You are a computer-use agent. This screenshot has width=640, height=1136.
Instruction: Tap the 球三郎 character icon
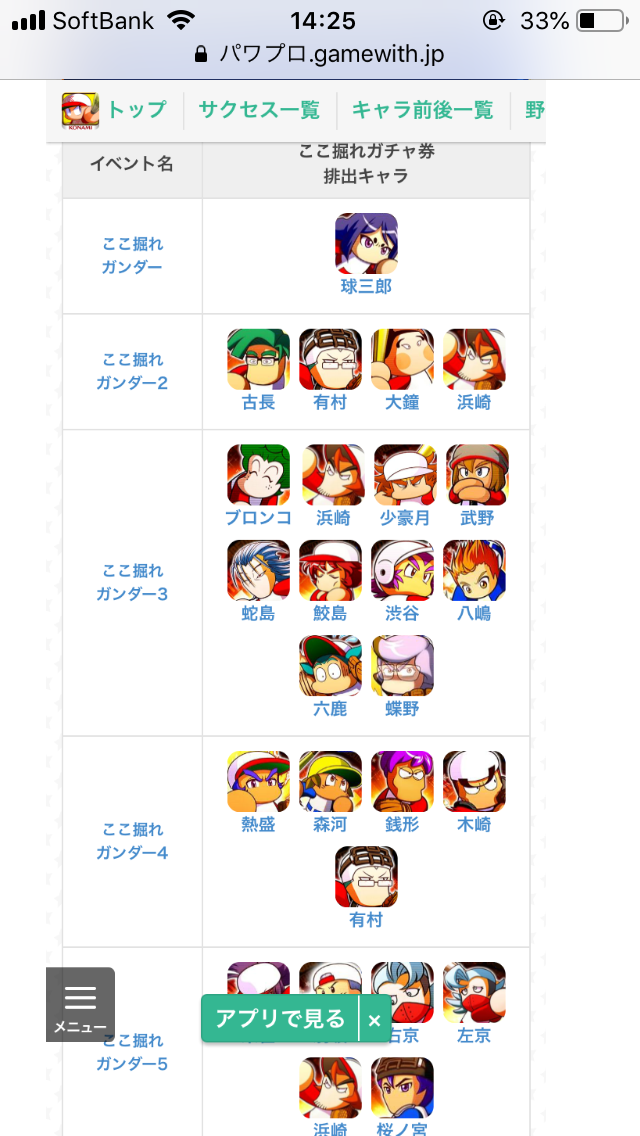point(366,243)
